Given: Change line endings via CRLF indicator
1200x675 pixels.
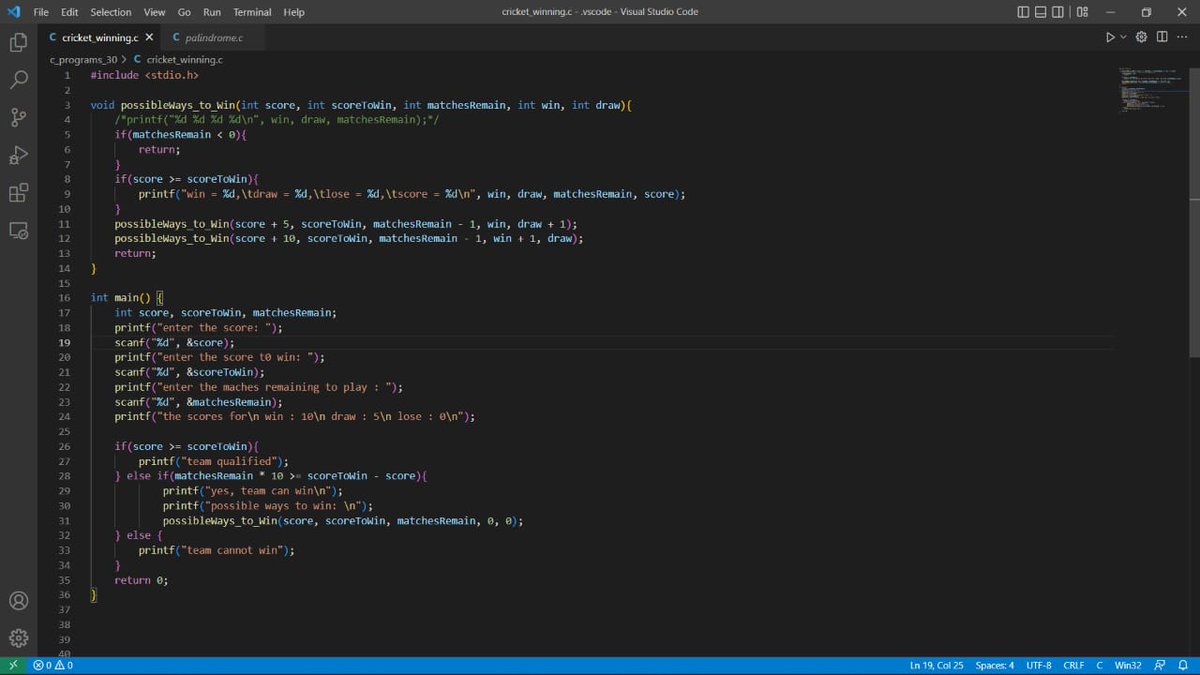Looking at the screenshot, I should (x=1073, y=664).
